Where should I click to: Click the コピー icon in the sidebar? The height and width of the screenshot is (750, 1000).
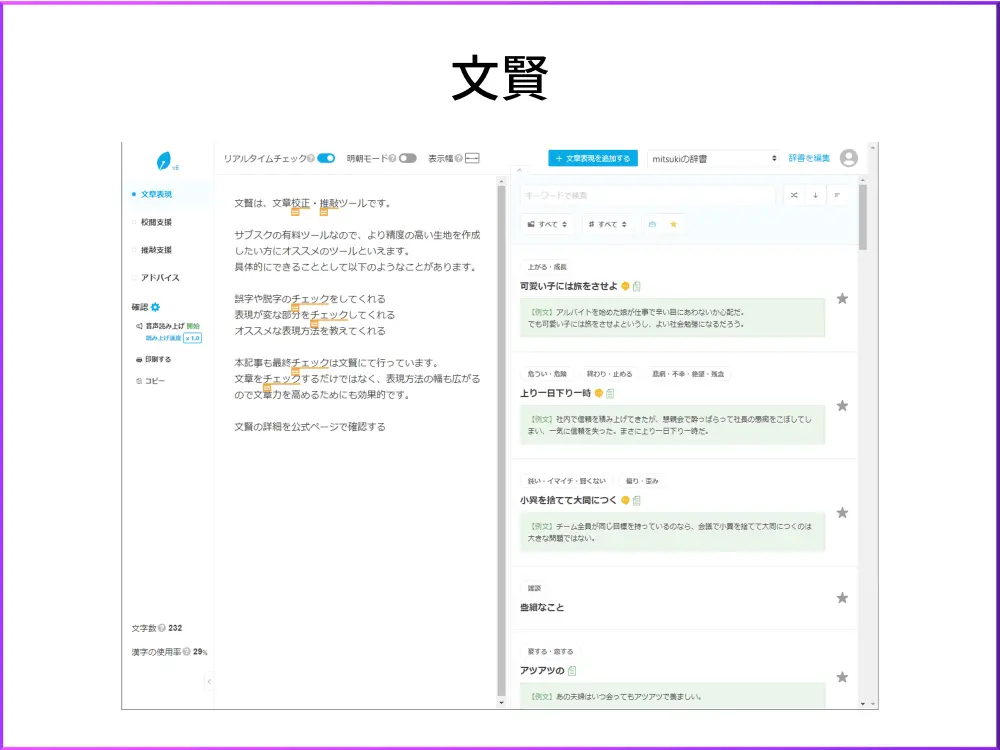[x=139, y=381]
